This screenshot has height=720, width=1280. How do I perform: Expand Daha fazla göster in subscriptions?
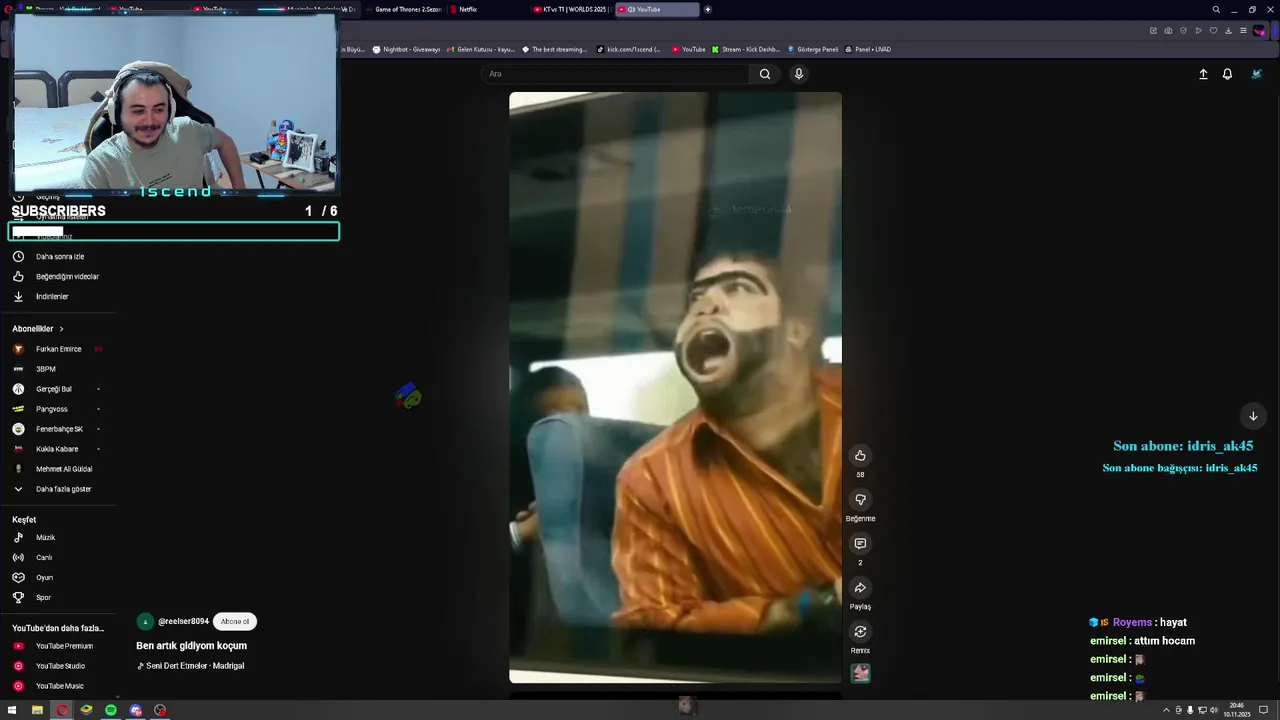coord(63,489)
